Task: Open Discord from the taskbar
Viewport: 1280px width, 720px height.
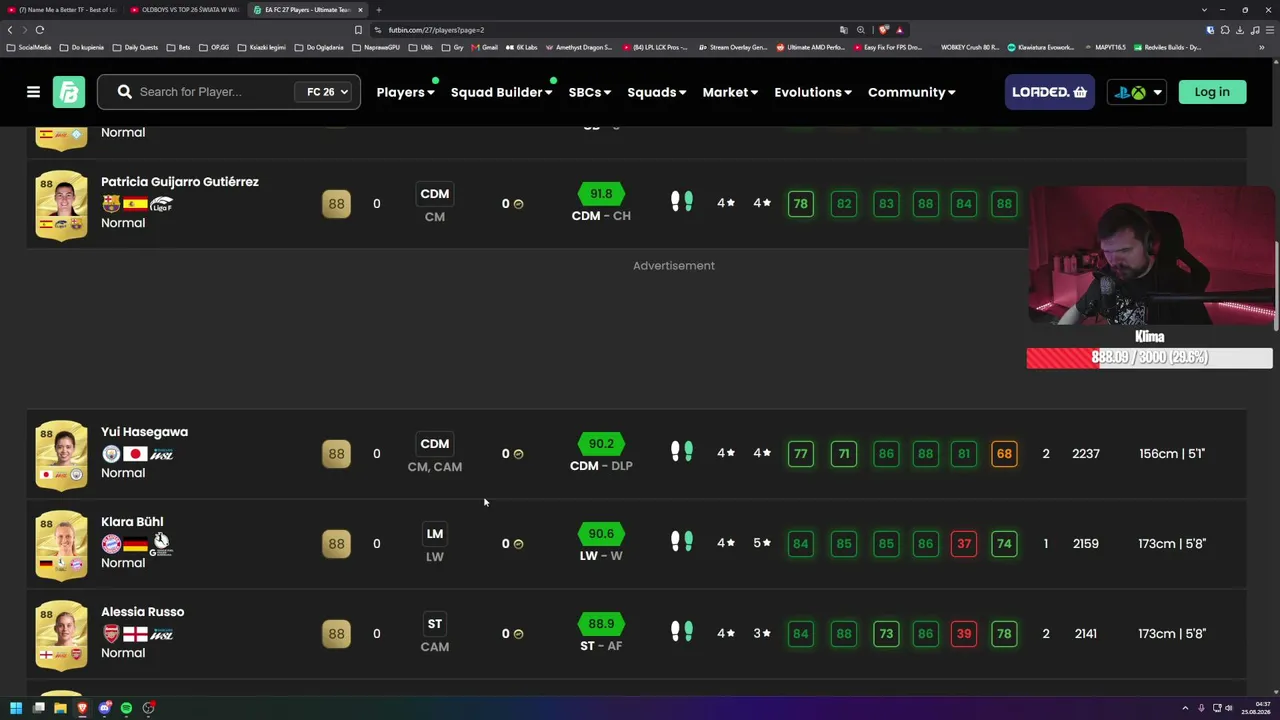Action: (104, 708)
